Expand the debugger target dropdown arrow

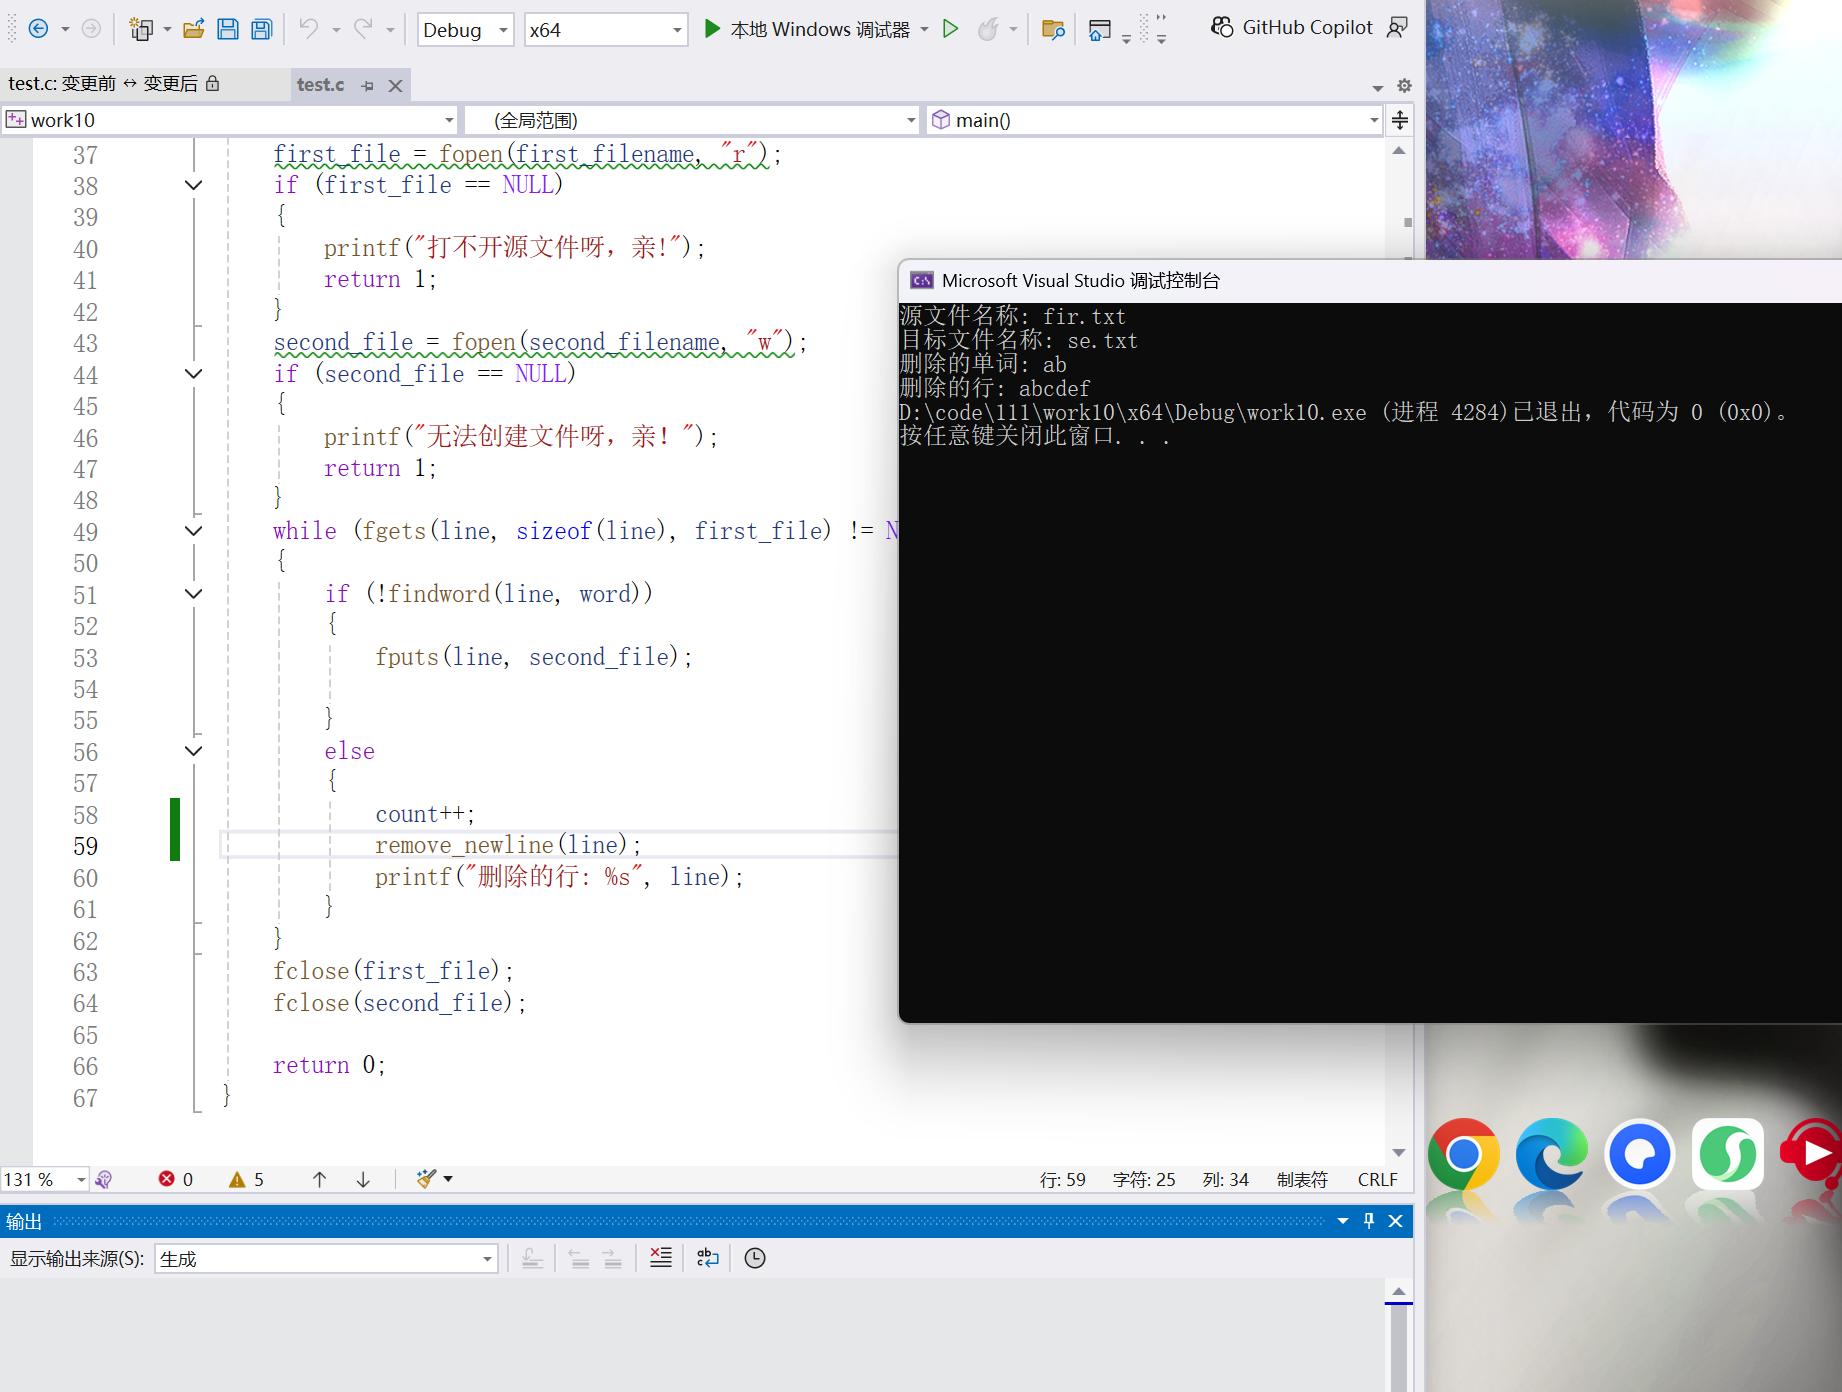[924, 29]
